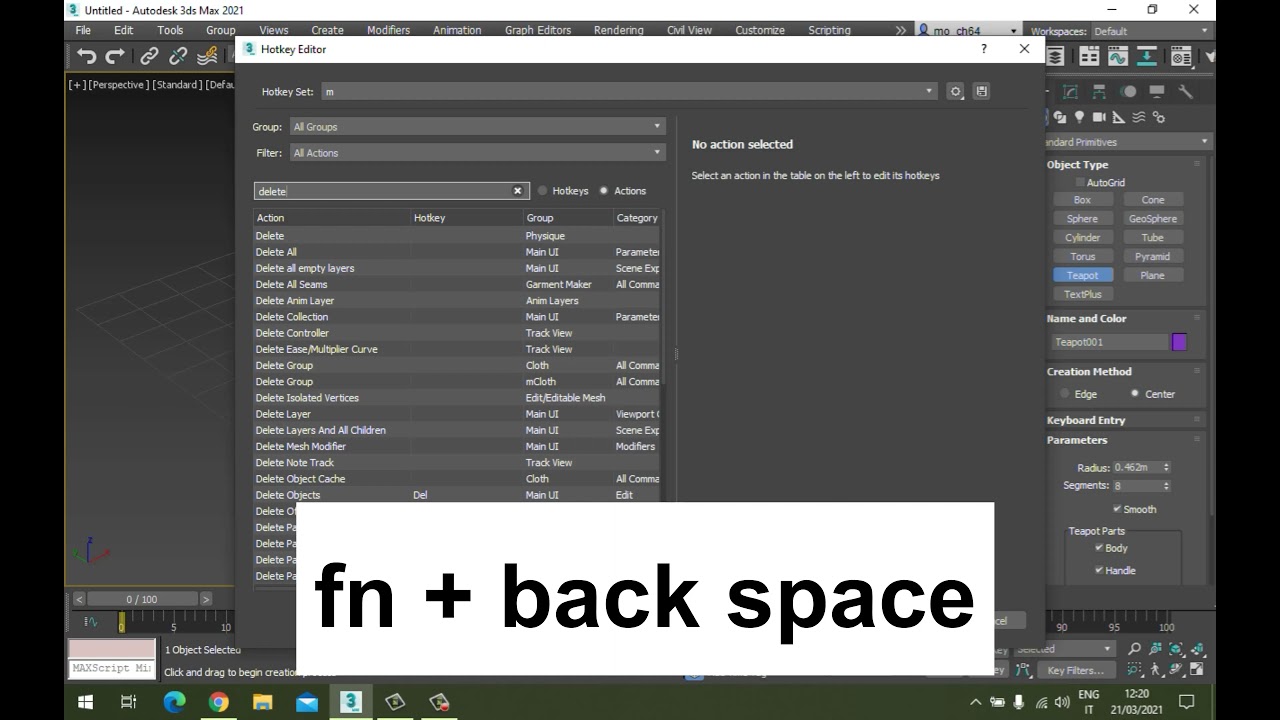The width and height of the screenshot is (1280, 720).
Task: Select the Link tool icon
Action: coord(149,56)
